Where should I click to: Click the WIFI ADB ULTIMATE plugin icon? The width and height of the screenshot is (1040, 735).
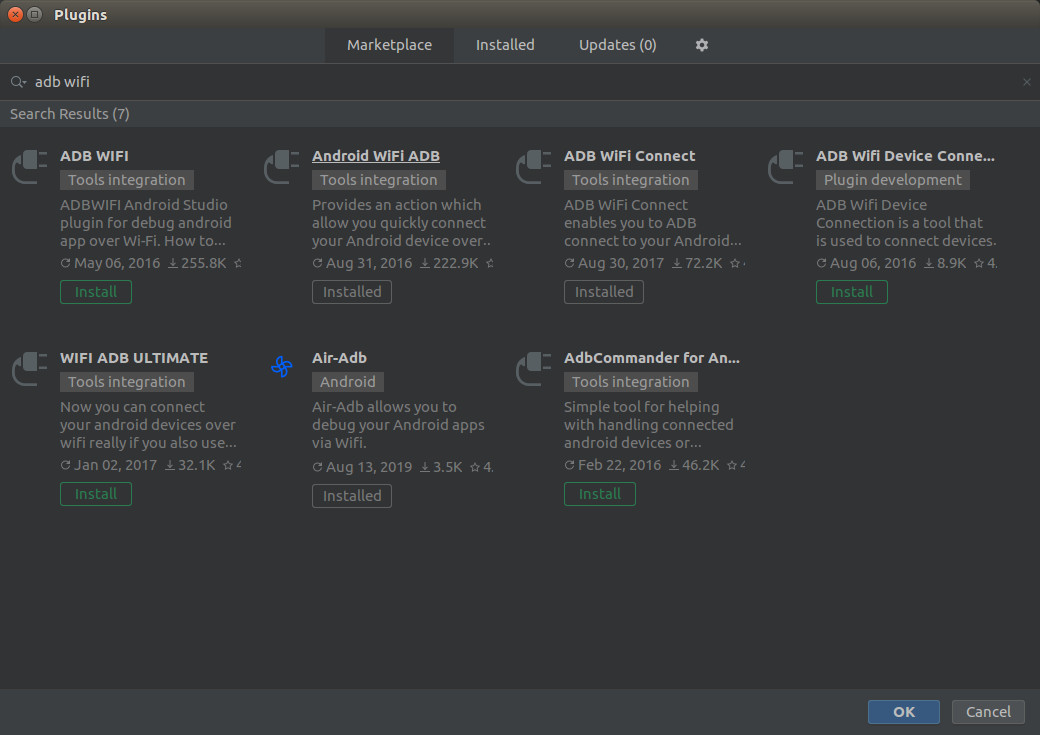tap(30, 369)
